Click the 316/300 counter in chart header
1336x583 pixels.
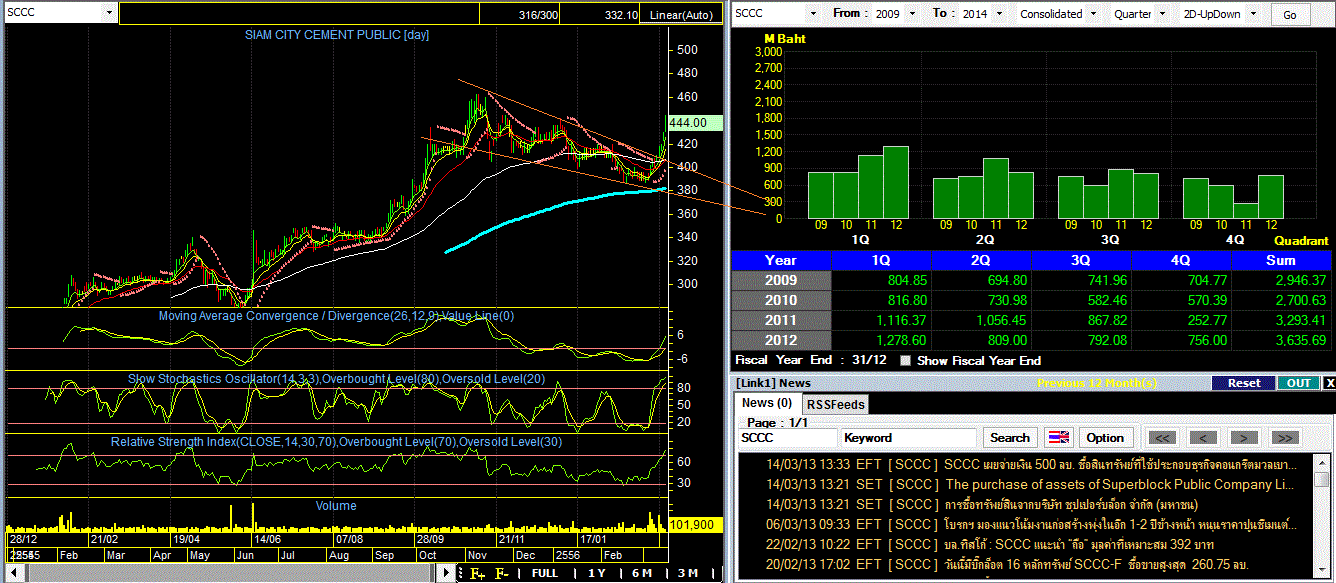click(x=539, y=15)
